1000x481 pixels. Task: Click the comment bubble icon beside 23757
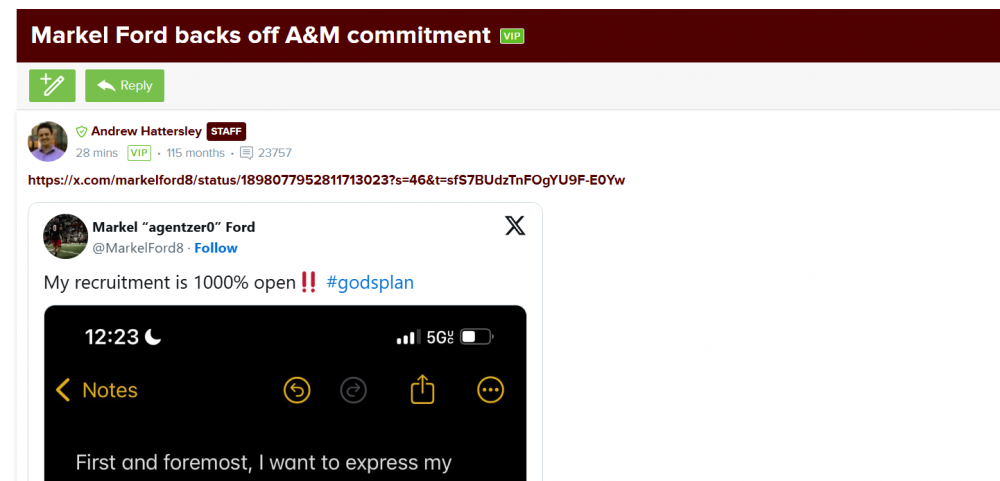pos(246,153)
